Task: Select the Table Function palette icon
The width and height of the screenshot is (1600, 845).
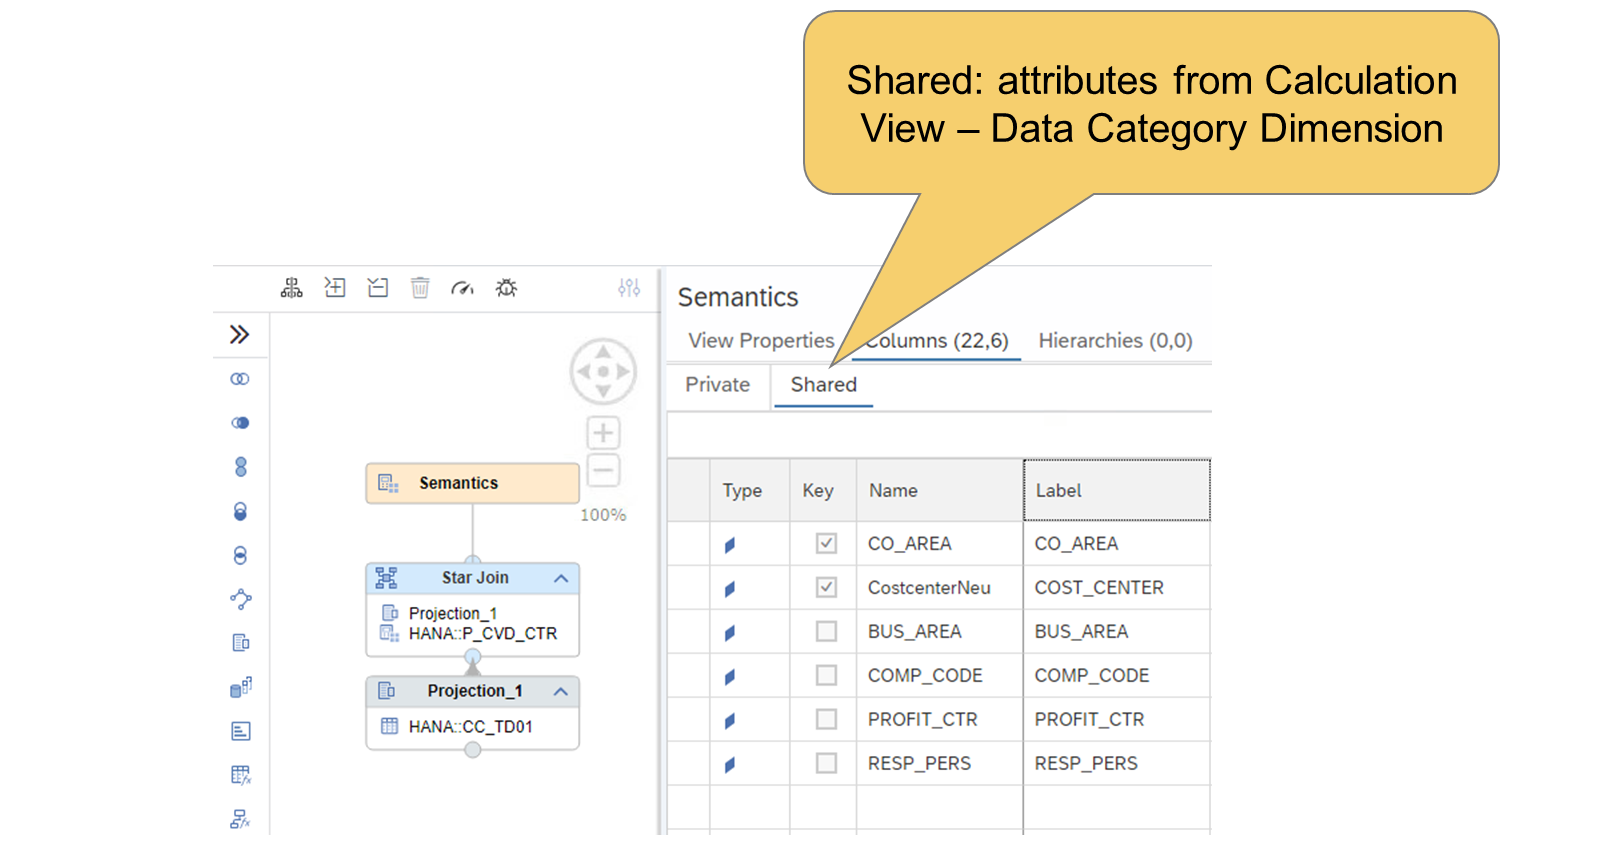Action: coord(240,775)
